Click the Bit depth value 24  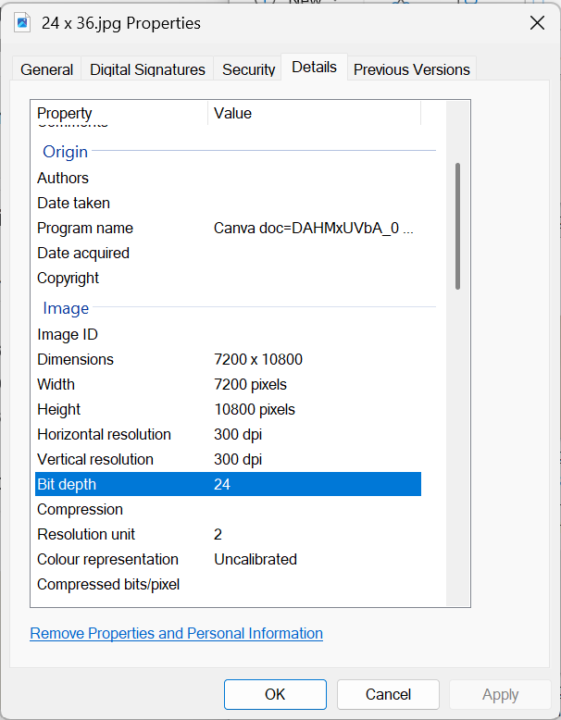coord(222,484)
